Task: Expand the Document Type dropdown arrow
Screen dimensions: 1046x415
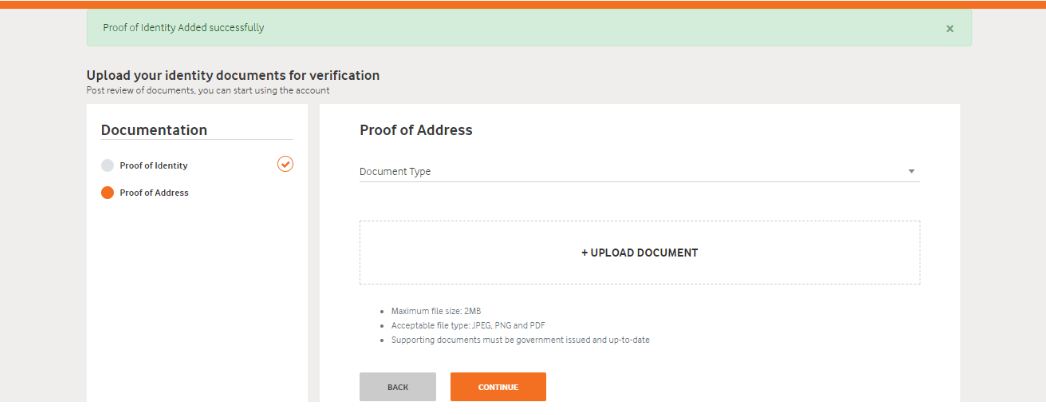Action: tap(911, 171)
